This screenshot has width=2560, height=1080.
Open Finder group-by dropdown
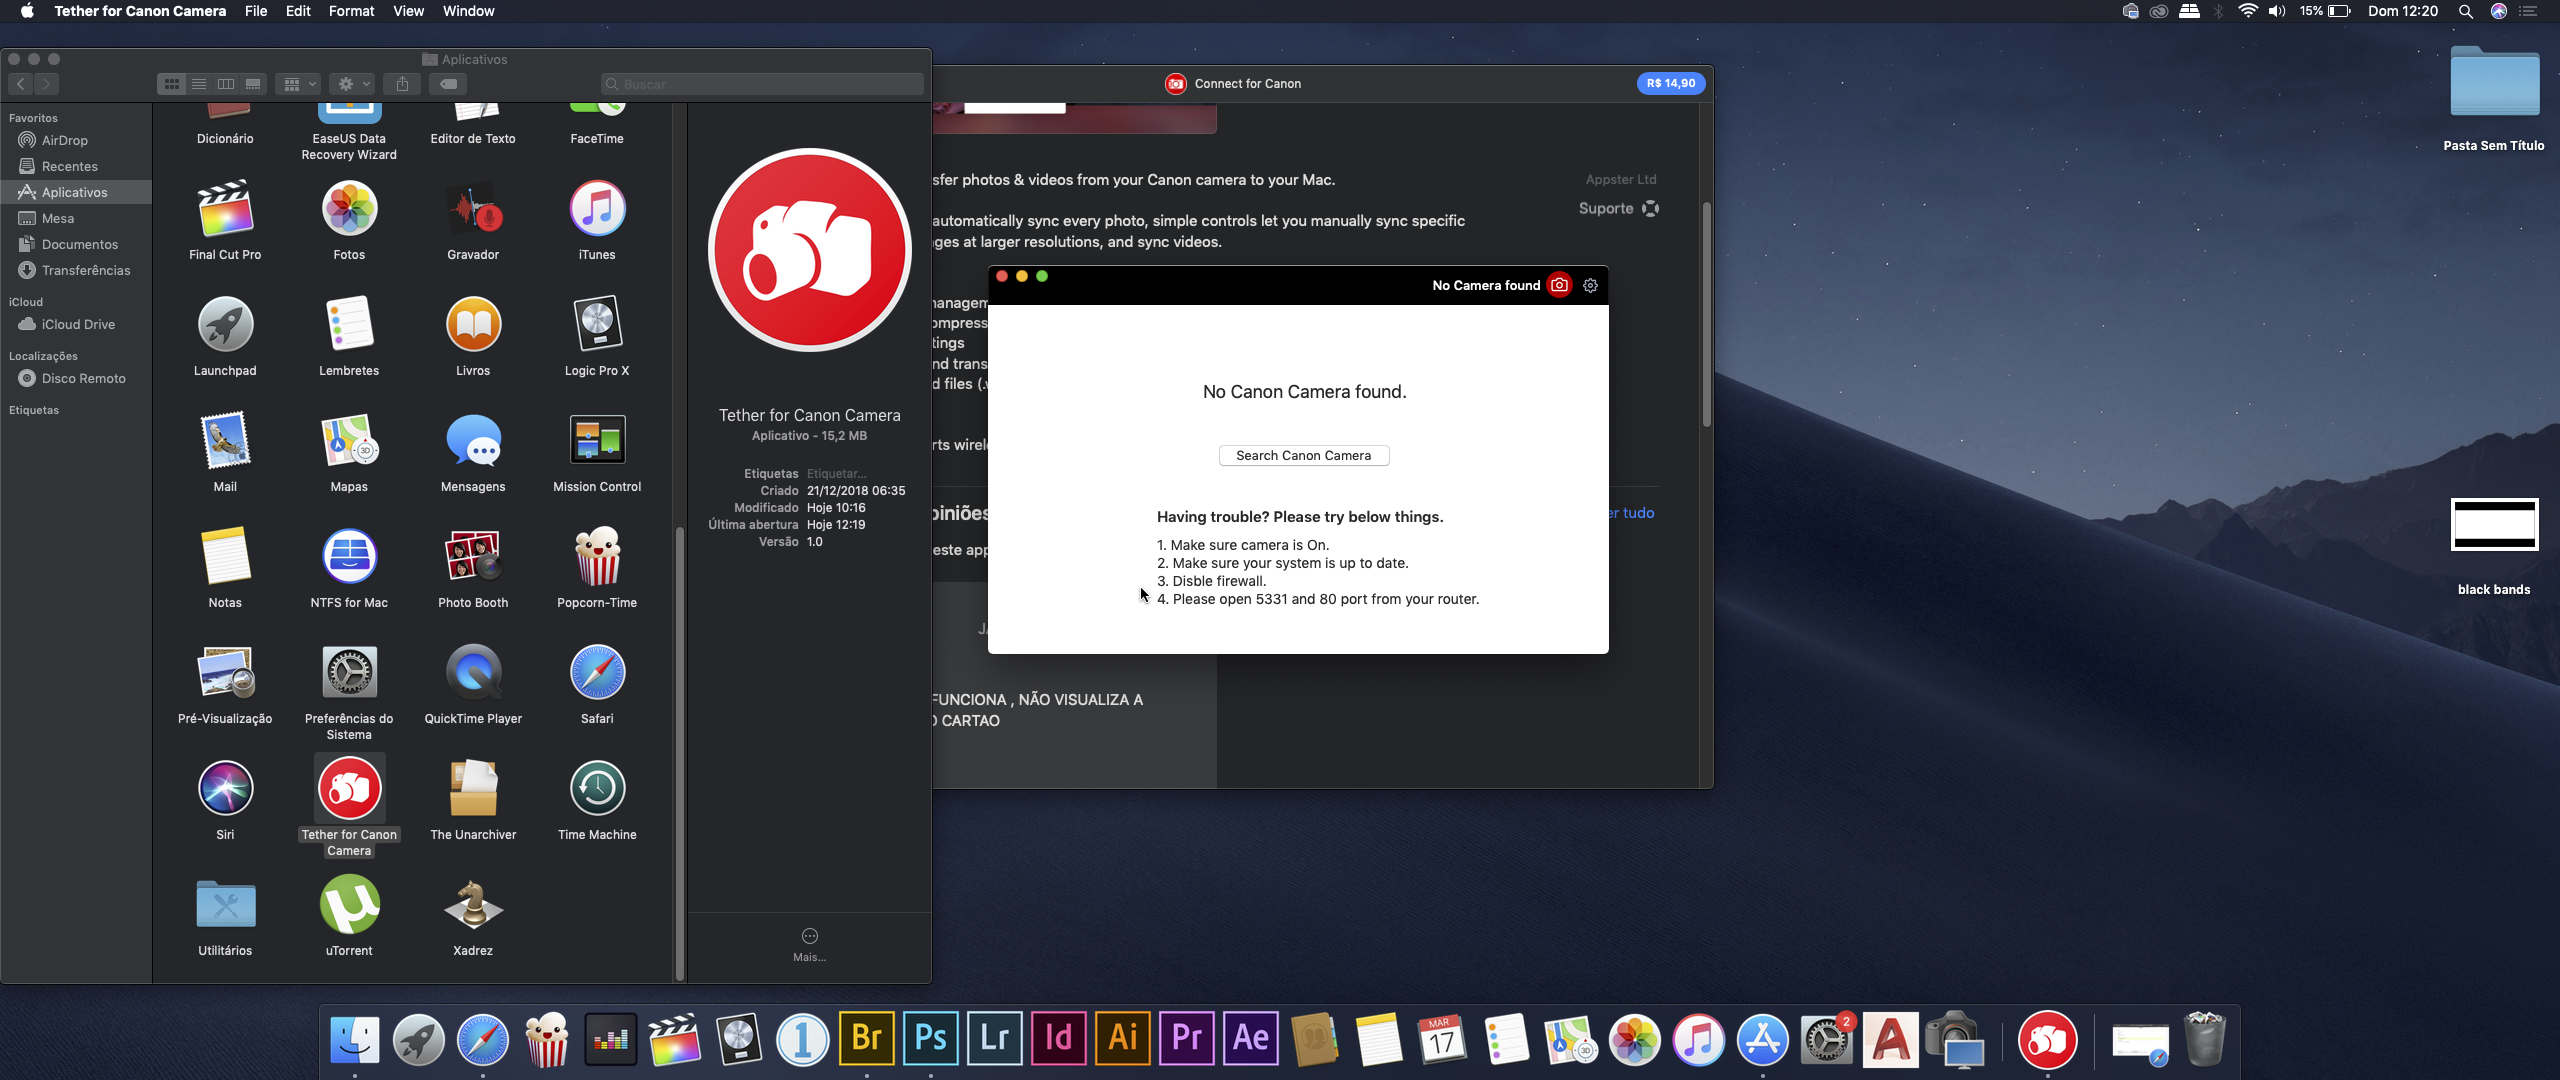click(x=299, y=84)
